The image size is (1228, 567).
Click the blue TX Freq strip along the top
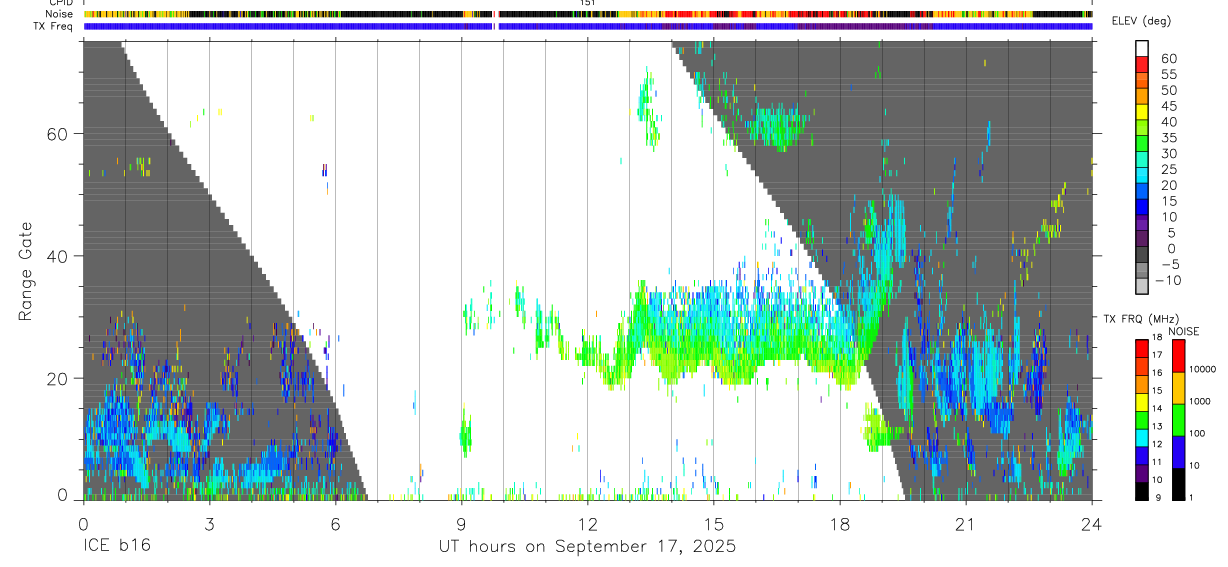[587, 26]
